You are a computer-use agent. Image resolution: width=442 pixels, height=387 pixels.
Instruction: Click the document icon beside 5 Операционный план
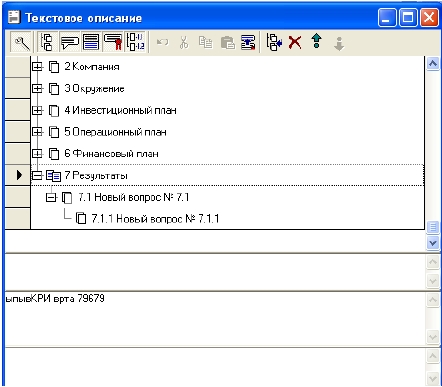pyautogui.click(x=54, y=132)
